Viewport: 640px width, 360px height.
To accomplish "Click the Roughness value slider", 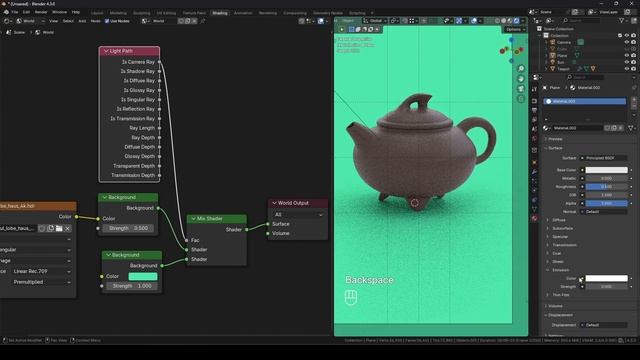I will 606,187.
